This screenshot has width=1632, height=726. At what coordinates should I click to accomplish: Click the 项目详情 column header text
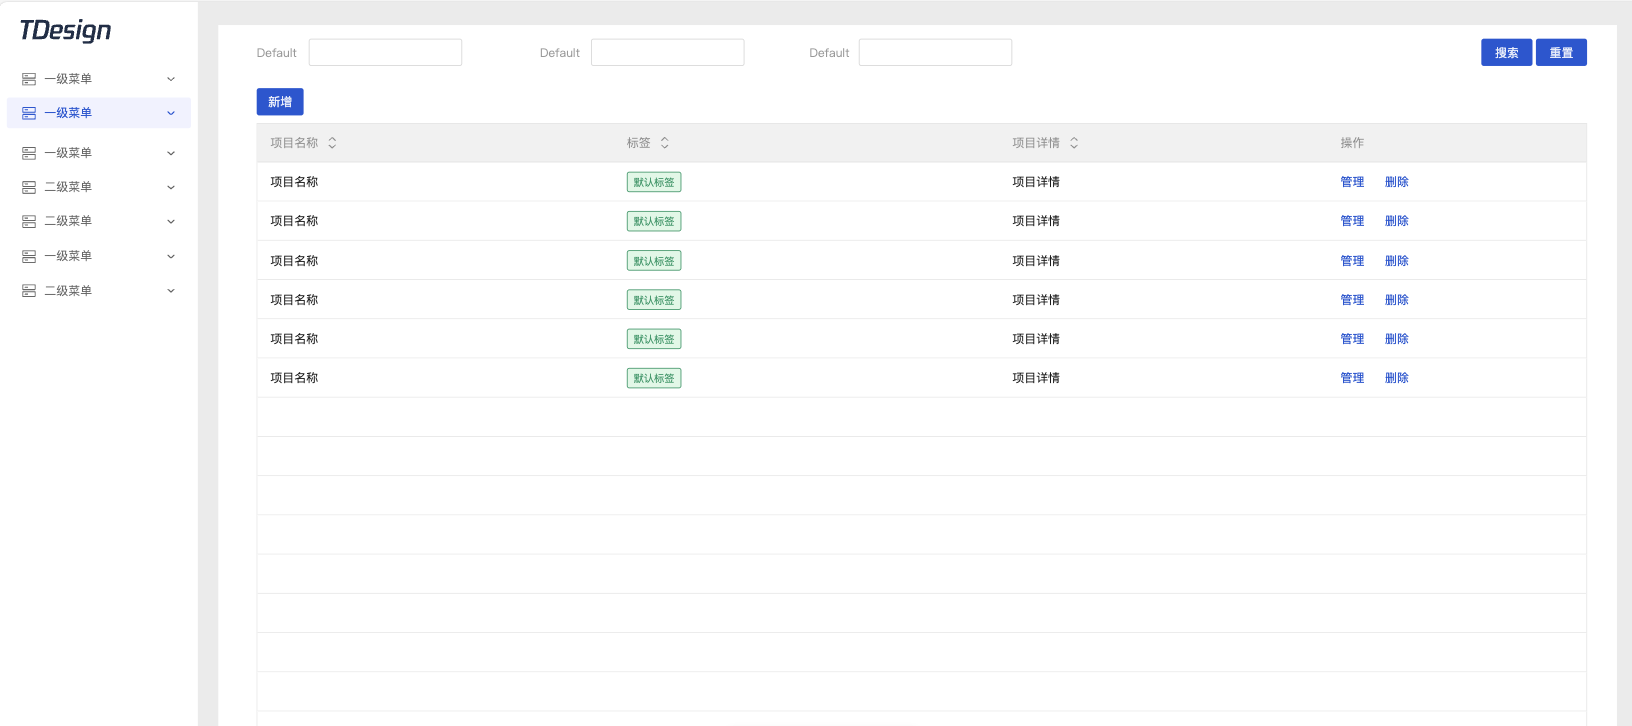[x=1036, y=143]
